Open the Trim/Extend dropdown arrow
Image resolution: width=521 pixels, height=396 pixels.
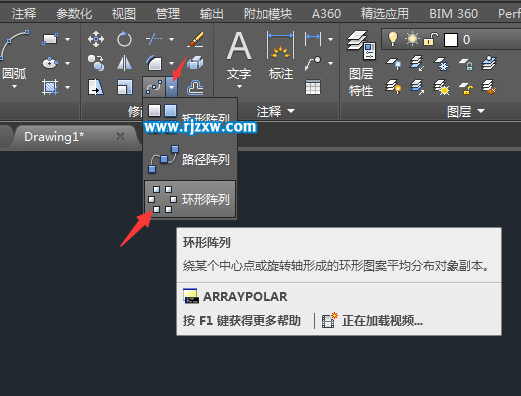(171, 39)
